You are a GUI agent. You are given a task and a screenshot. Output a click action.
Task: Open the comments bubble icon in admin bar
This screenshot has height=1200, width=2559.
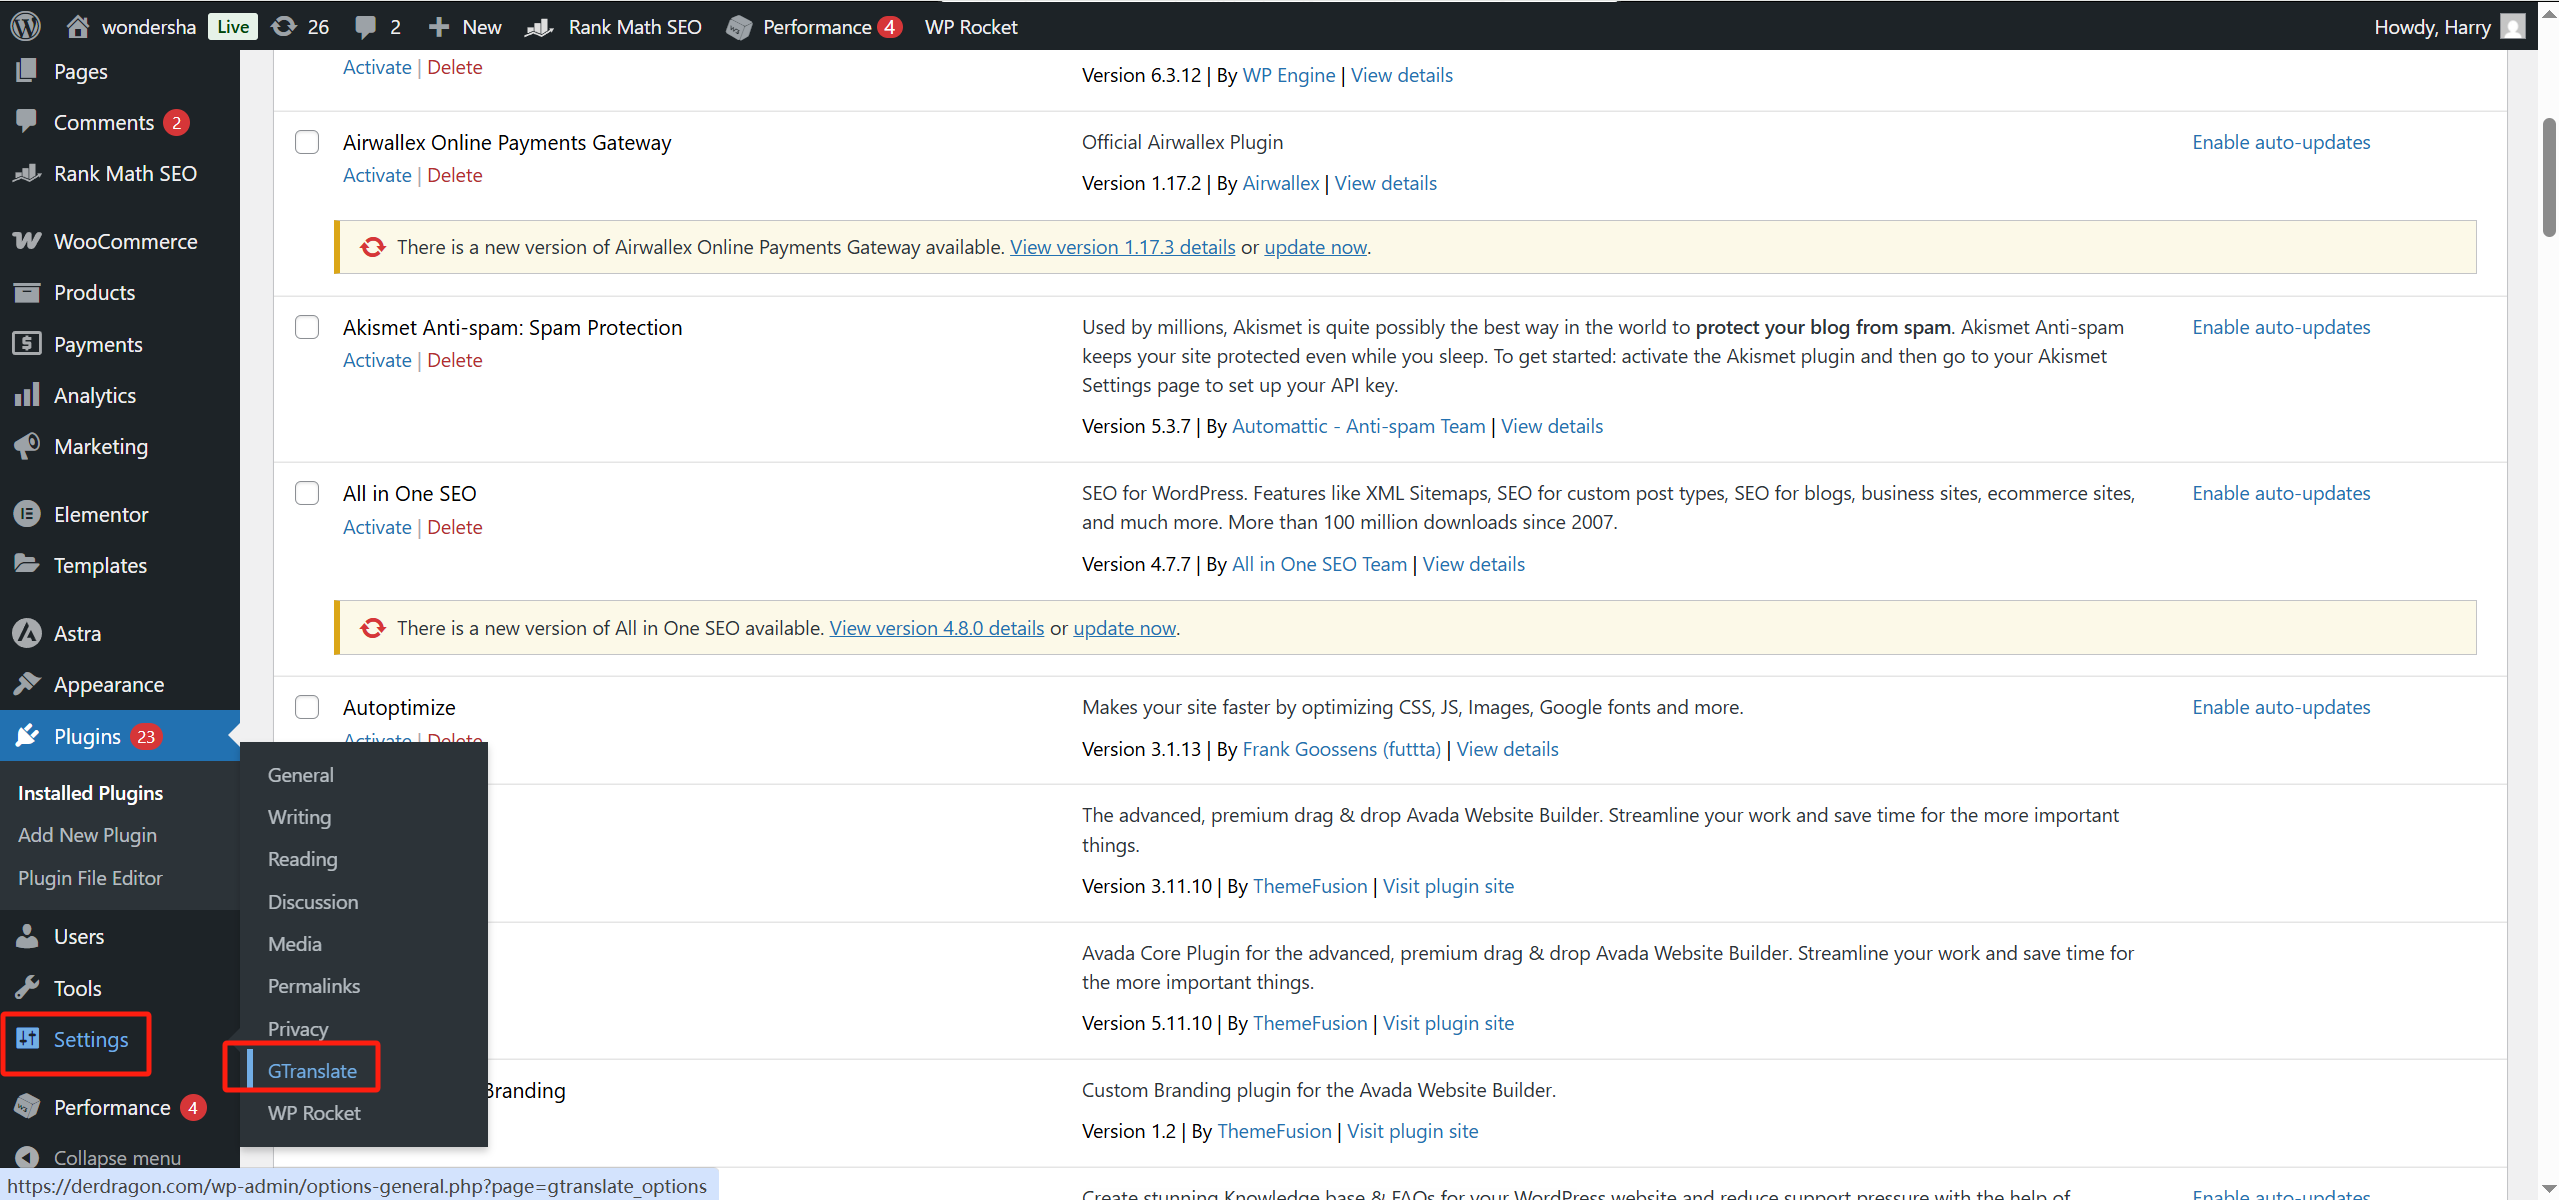[x=367, y=26]
